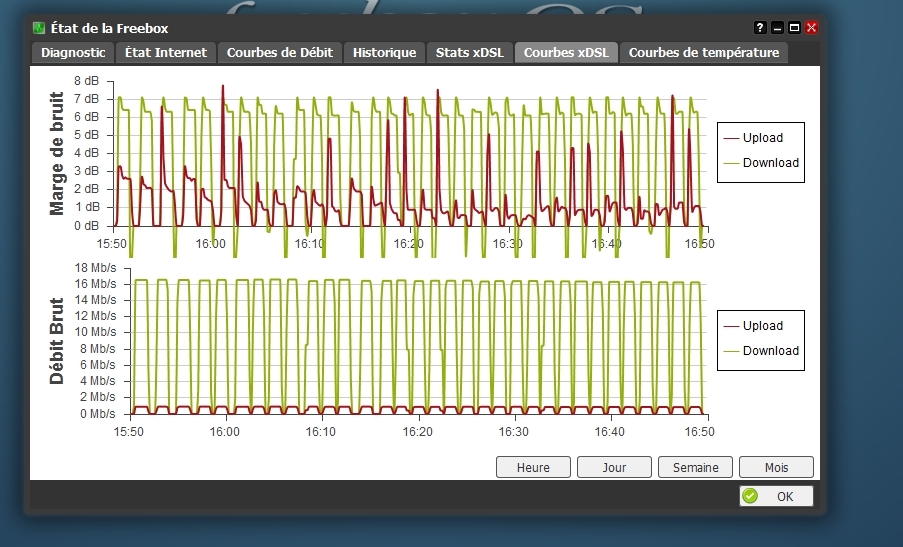Click the green Freebox status icon in title bar
Screen dimensions: 903x547
39,28
